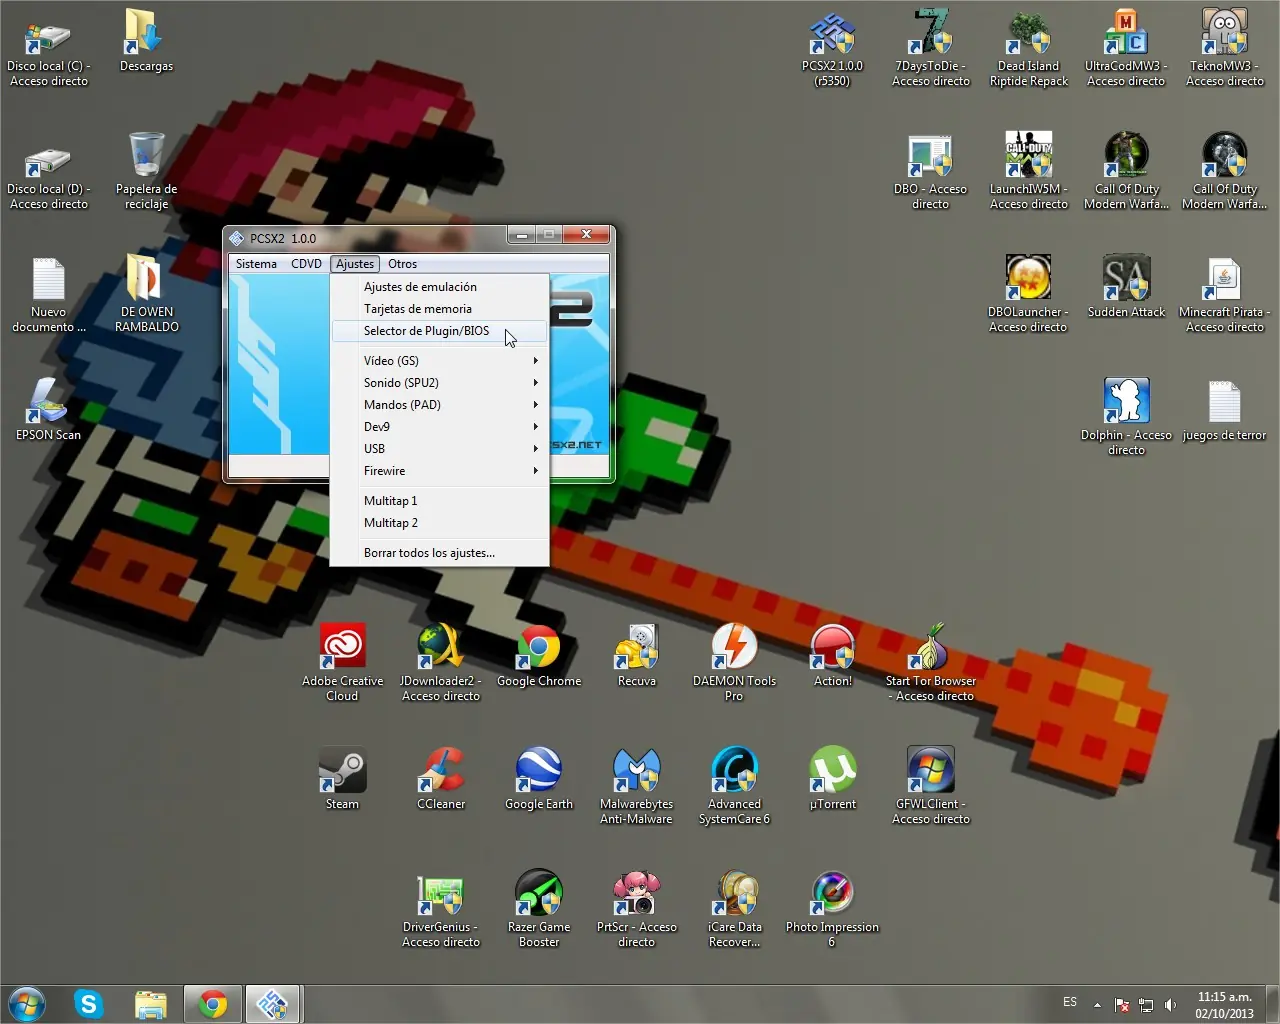Choose Tarjetas de memoria menu entry

point(440,309)
